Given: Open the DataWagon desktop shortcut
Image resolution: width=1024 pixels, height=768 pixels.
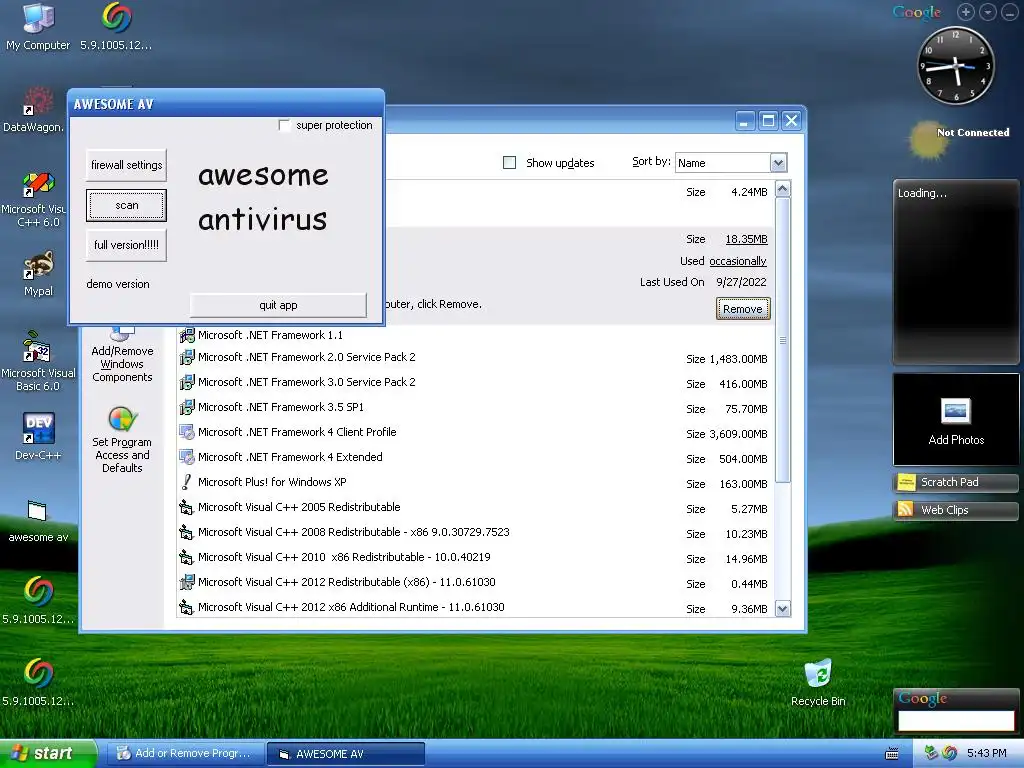Looking at the screenshot, I should (33, 109).
